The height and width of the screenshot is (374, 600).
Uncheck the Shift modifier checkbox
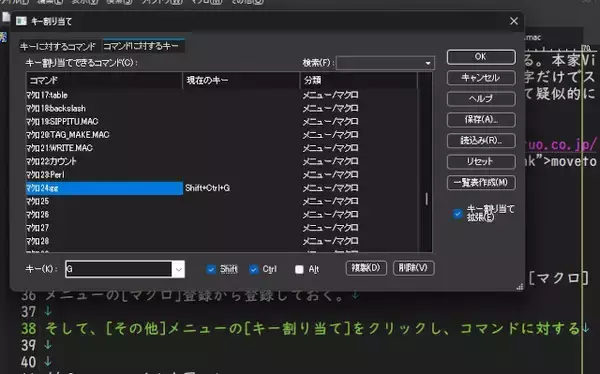click(x=211, y=269)
